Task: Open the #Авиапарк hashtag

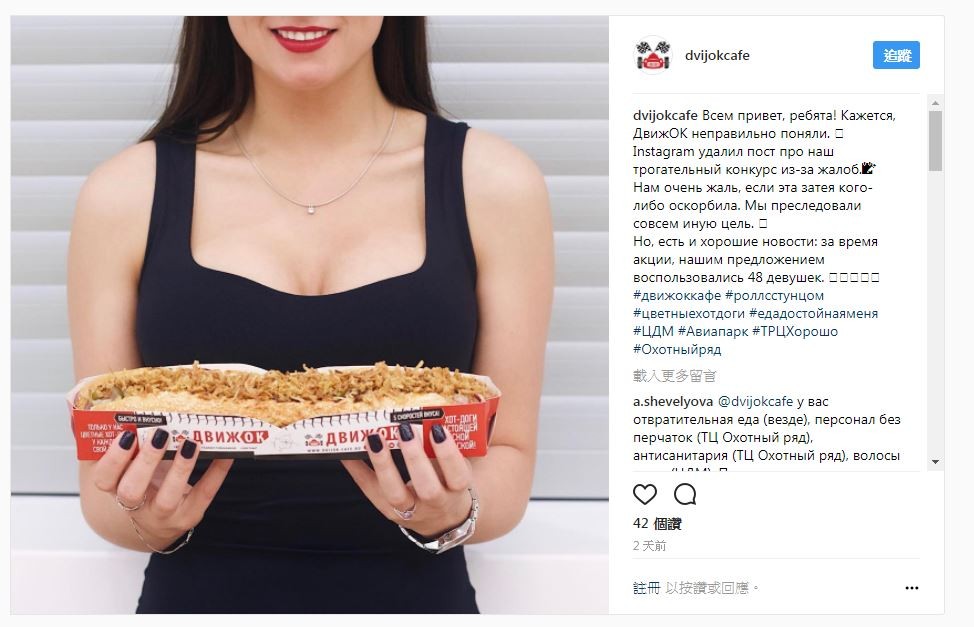Action: coord(713,331)
